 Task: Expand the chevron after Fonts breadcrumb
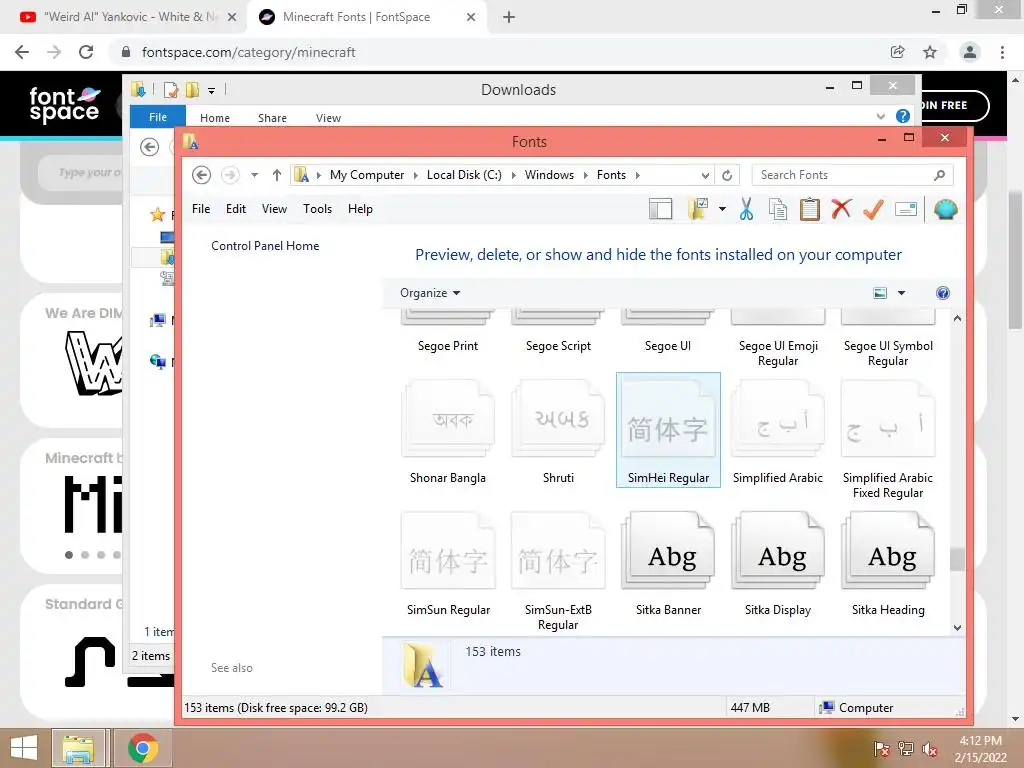click(637, 175)
